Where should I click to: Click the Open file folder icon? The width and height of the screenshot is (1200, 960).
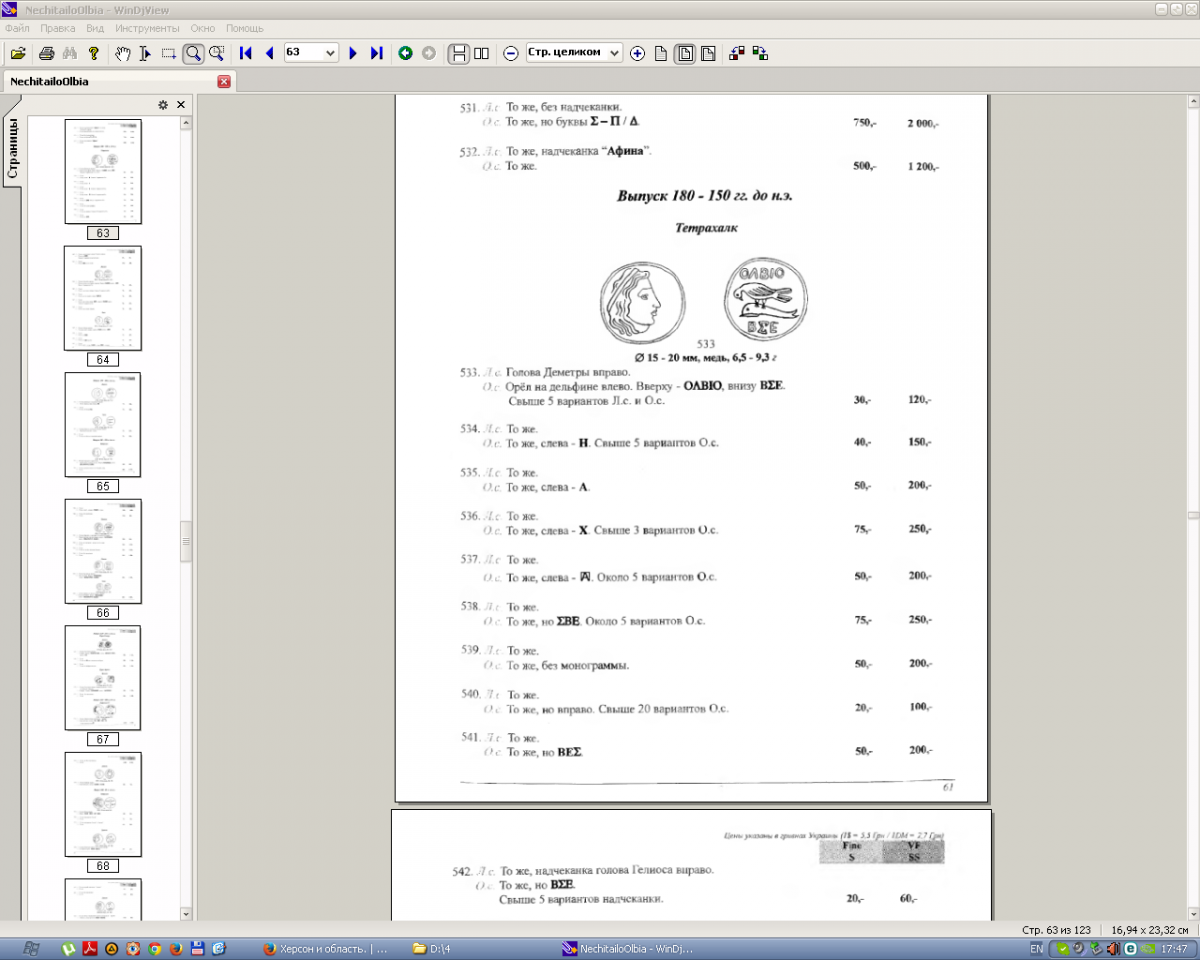(x=18, y=53)
